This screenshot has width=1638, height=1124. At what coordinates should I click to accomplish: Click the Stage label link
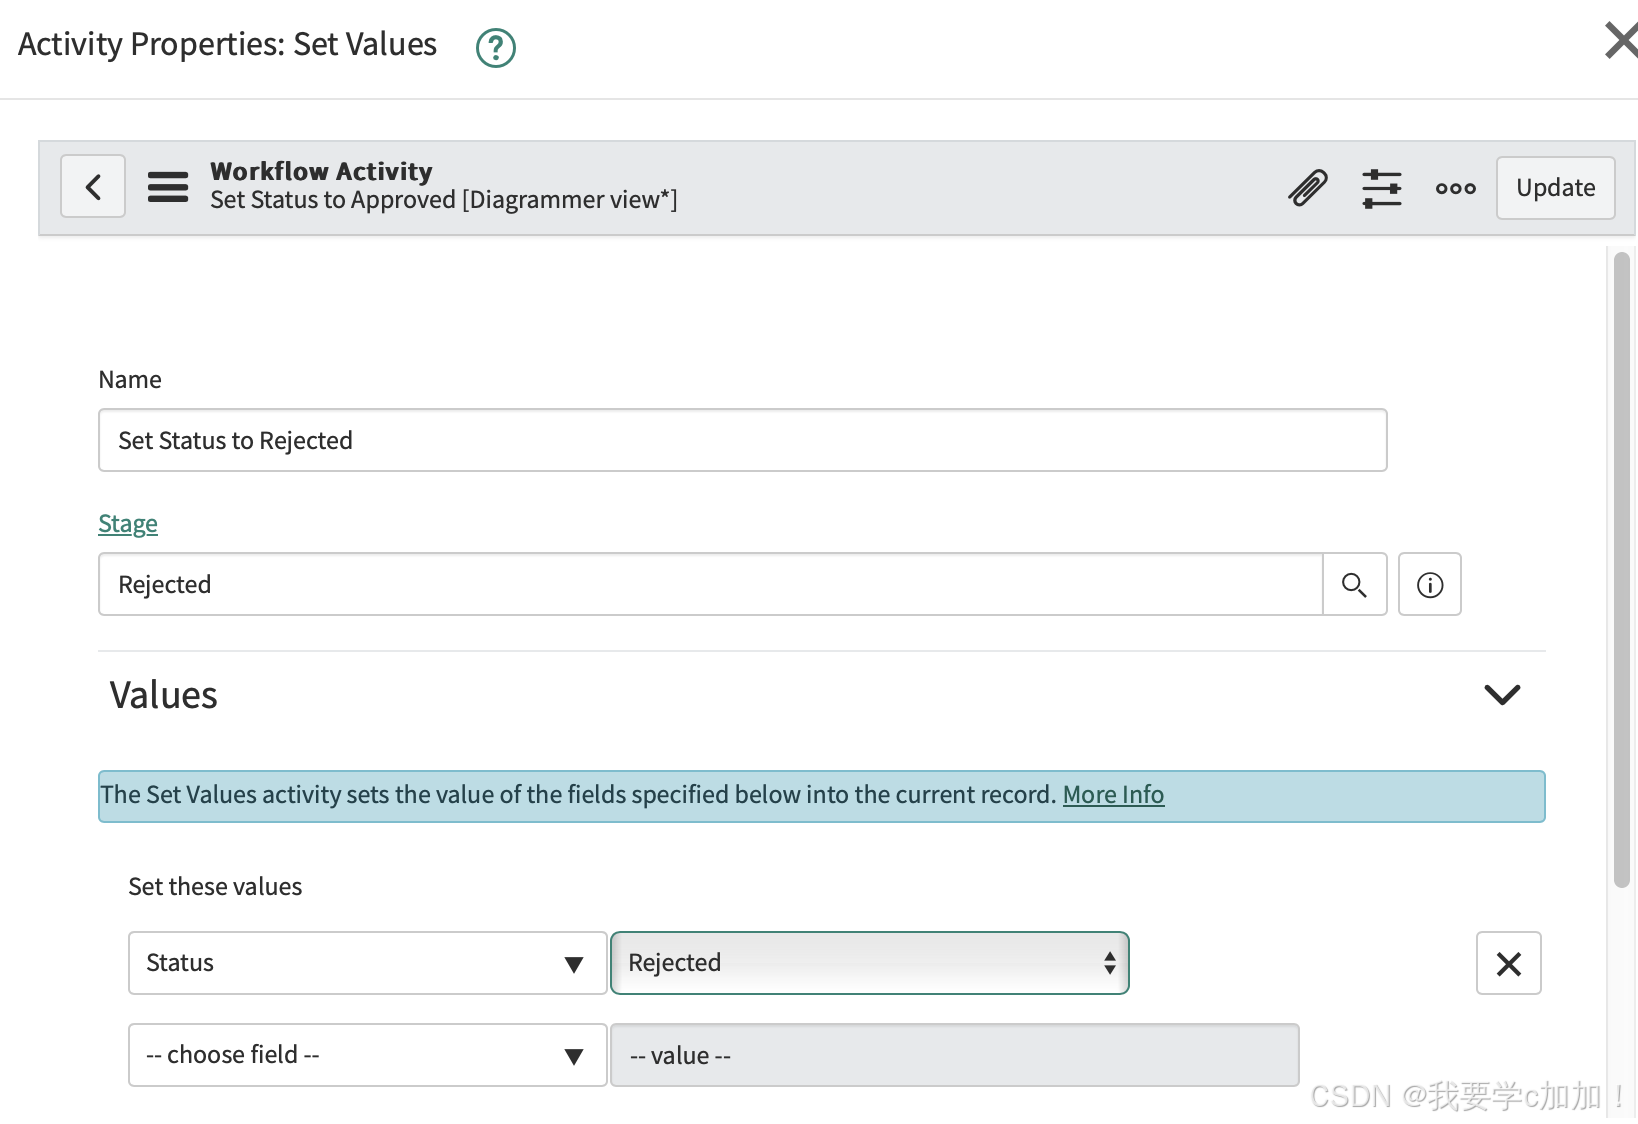(128, 524)
